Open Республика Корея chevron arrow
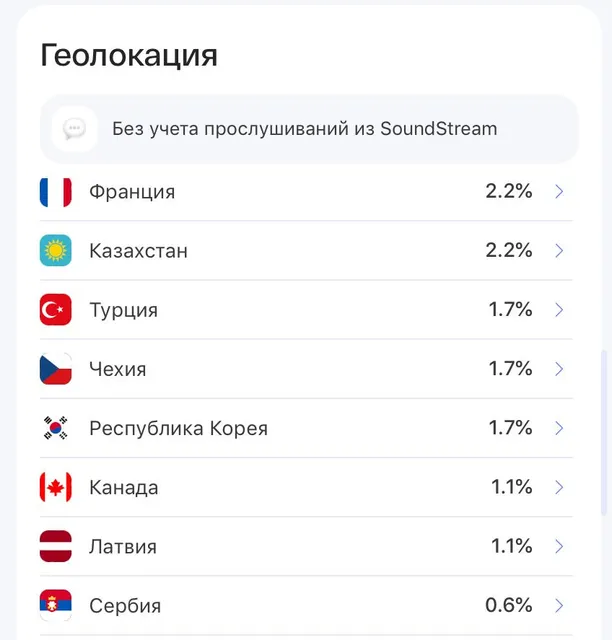 coord(559,428)
